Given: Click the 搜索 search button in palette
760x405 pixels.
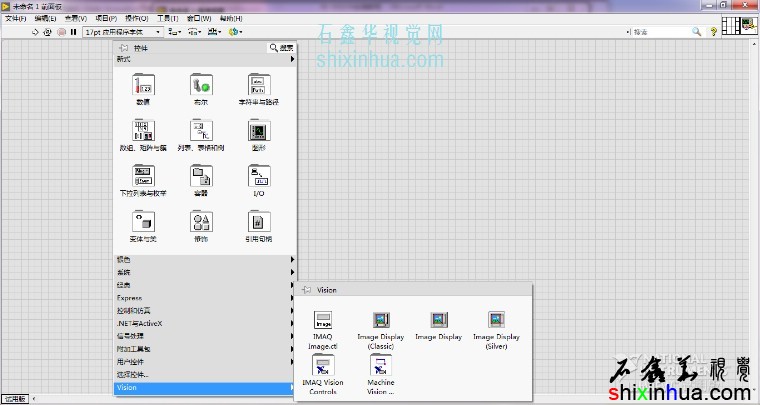Looking at the screenshot, I should point(281,47).
